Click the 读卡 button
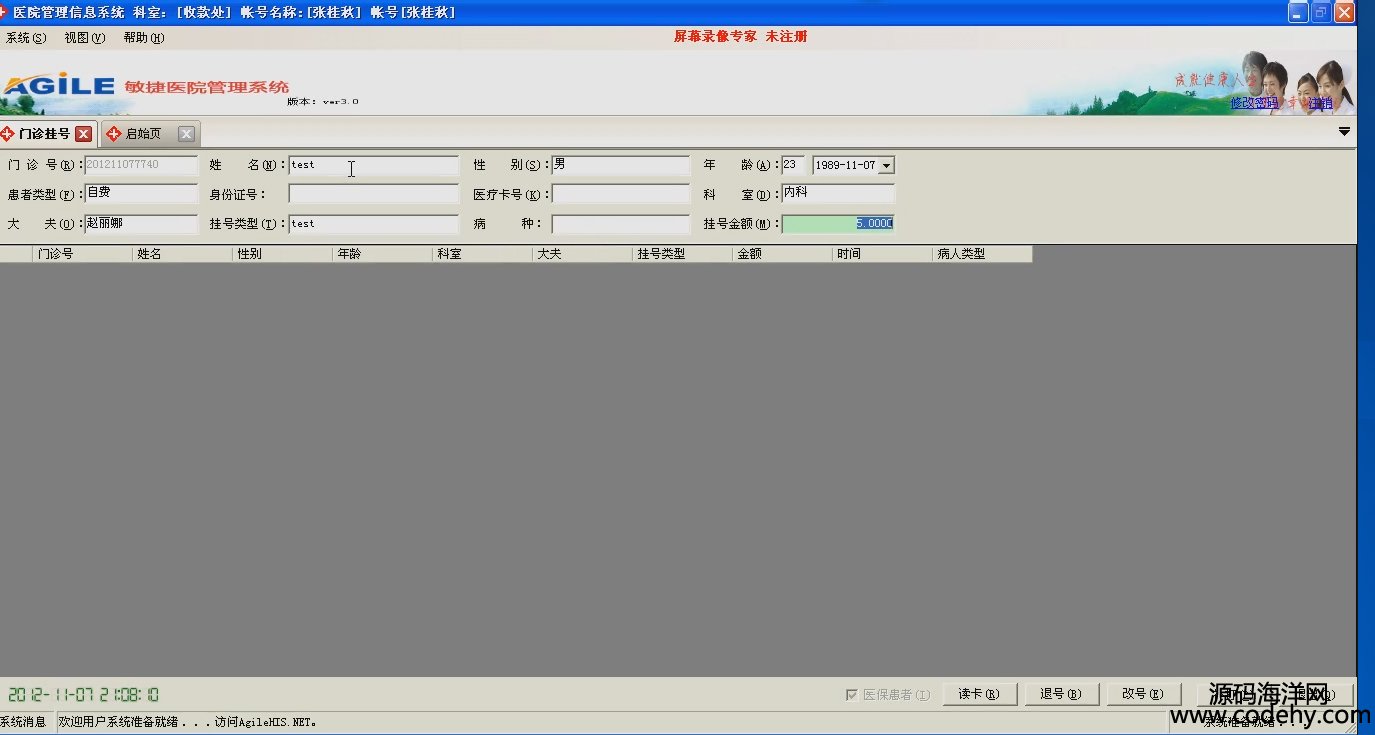 tap(979, 694)
